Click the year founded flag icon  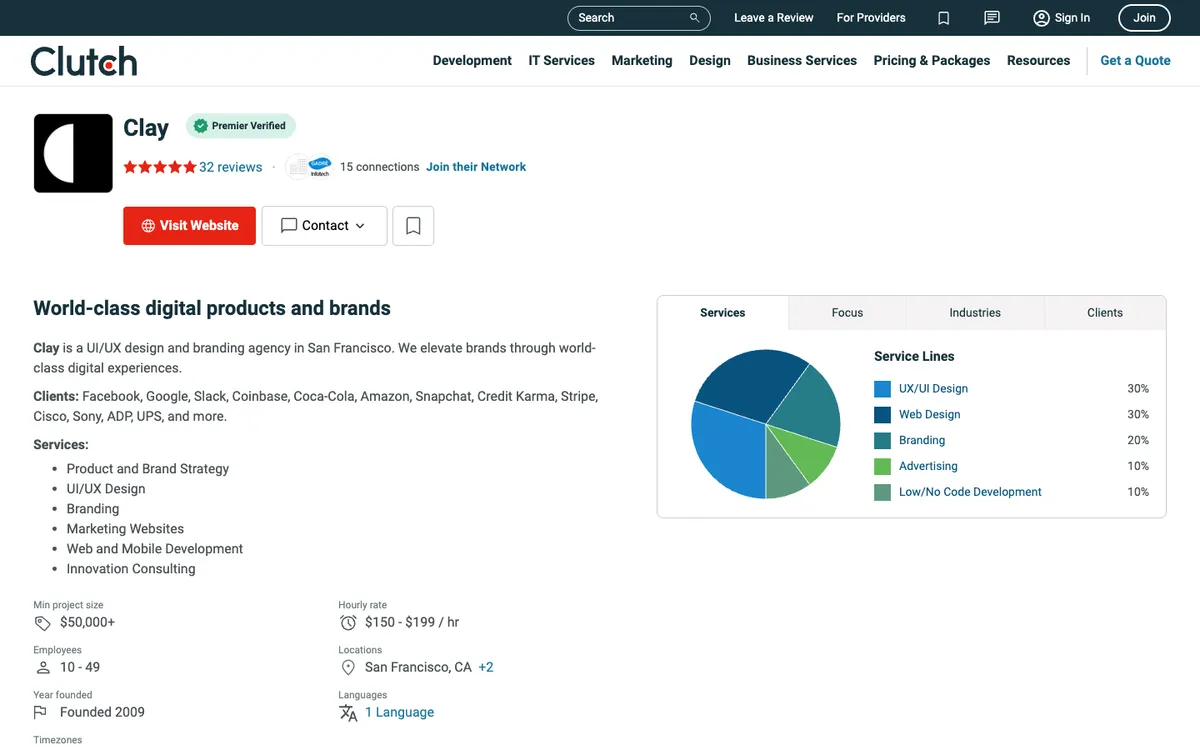coord(41,712)
